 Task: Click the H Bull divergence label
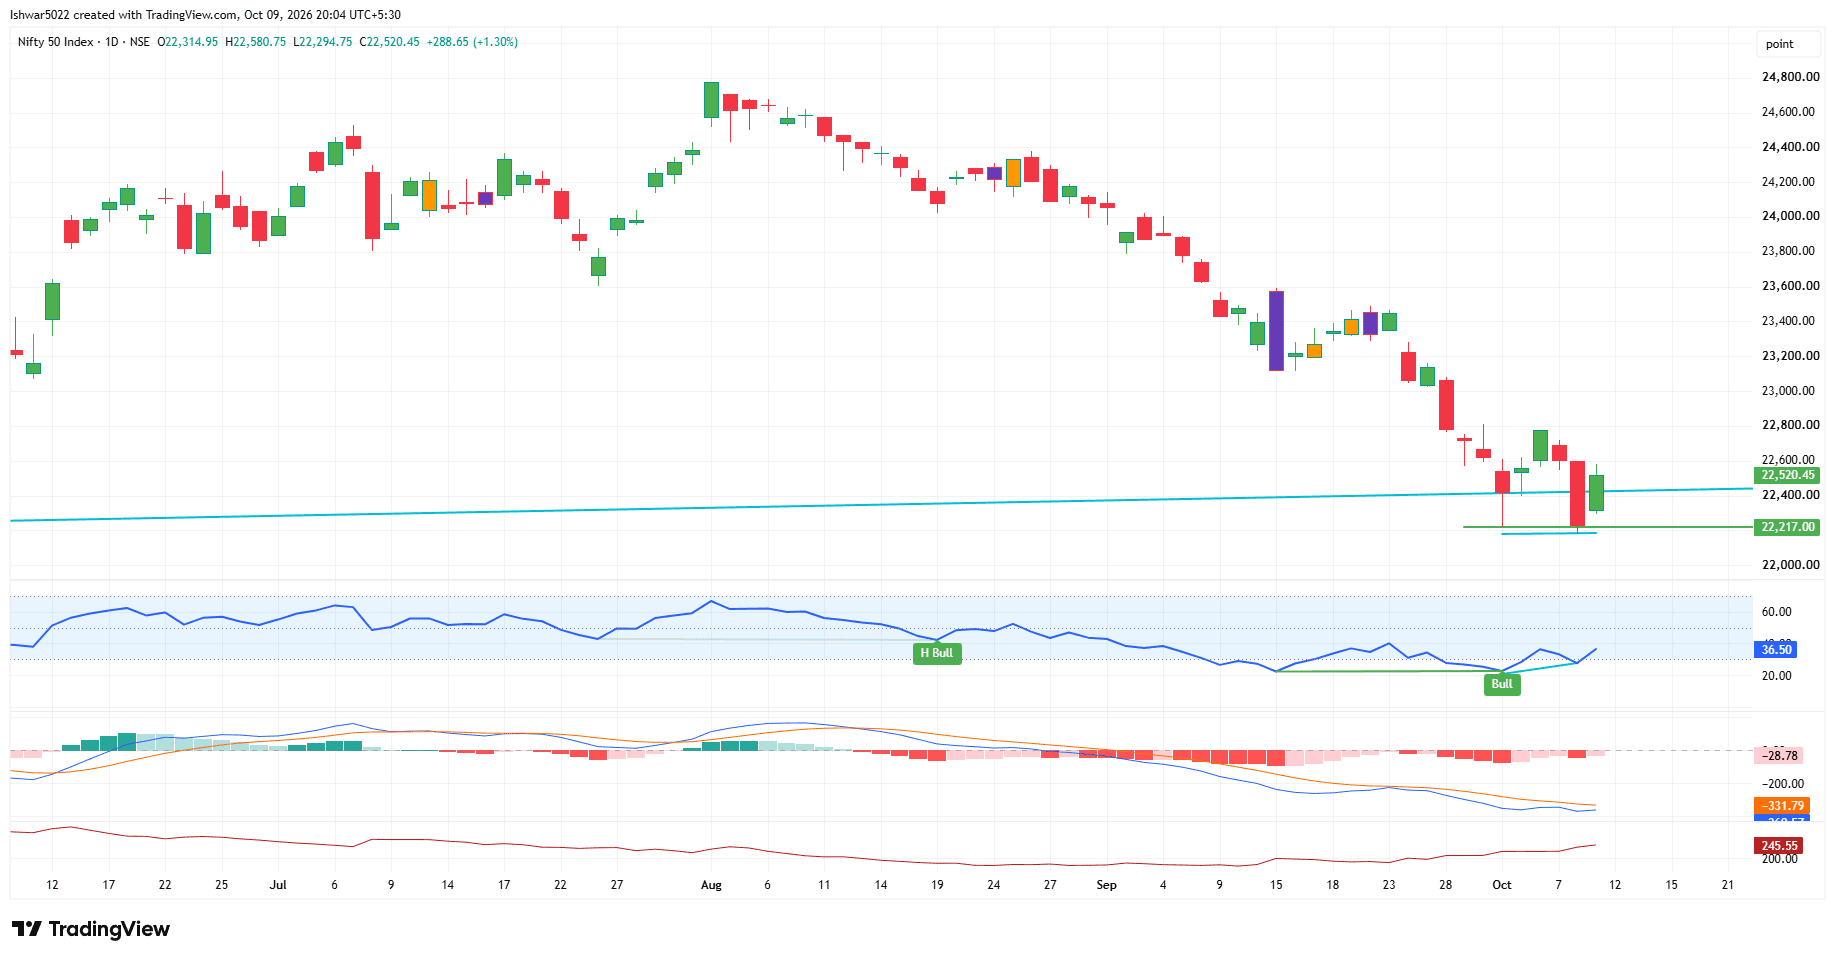click(x=937, y=653)
